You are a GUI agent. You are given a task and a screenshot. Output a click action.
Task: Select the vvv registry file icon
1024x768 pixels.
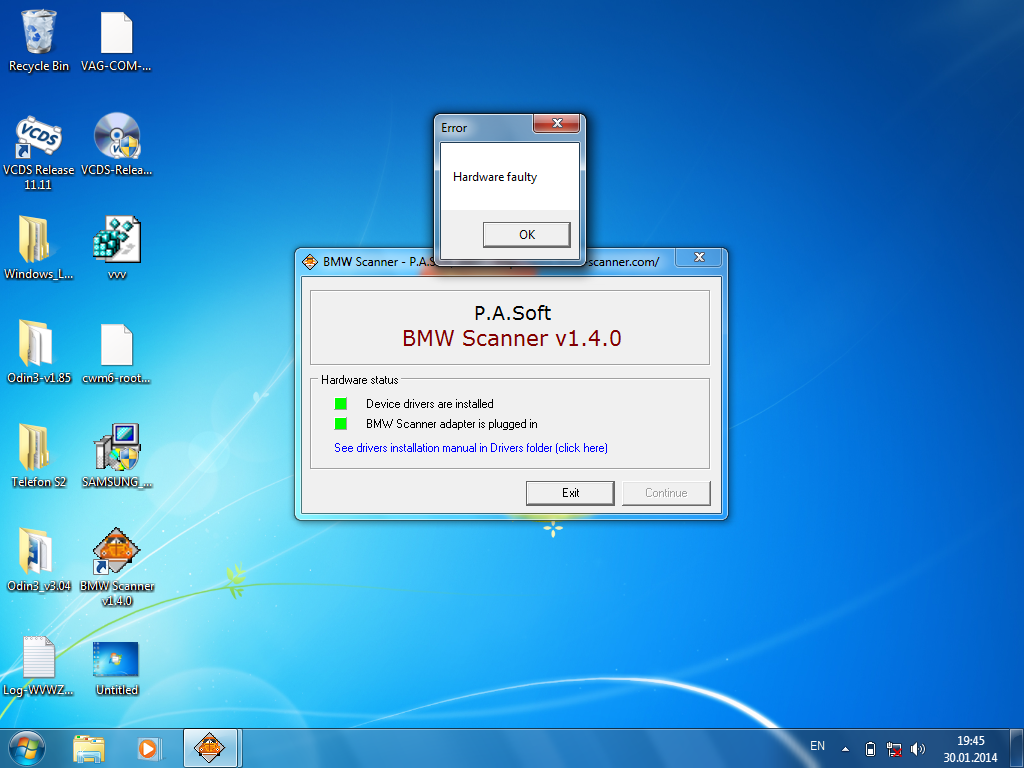point(116,248)
